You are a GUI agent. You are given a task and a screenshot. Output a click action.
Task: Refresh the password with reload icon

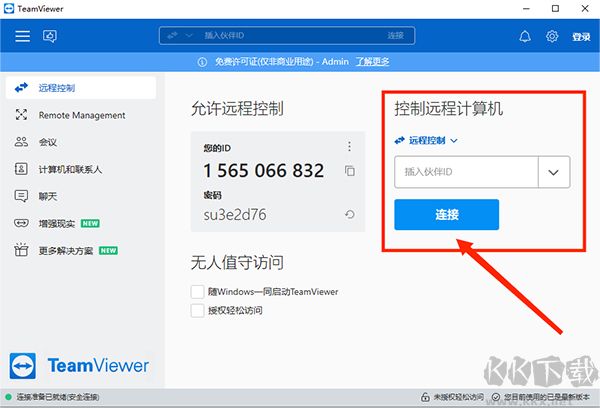coord(349,214)
